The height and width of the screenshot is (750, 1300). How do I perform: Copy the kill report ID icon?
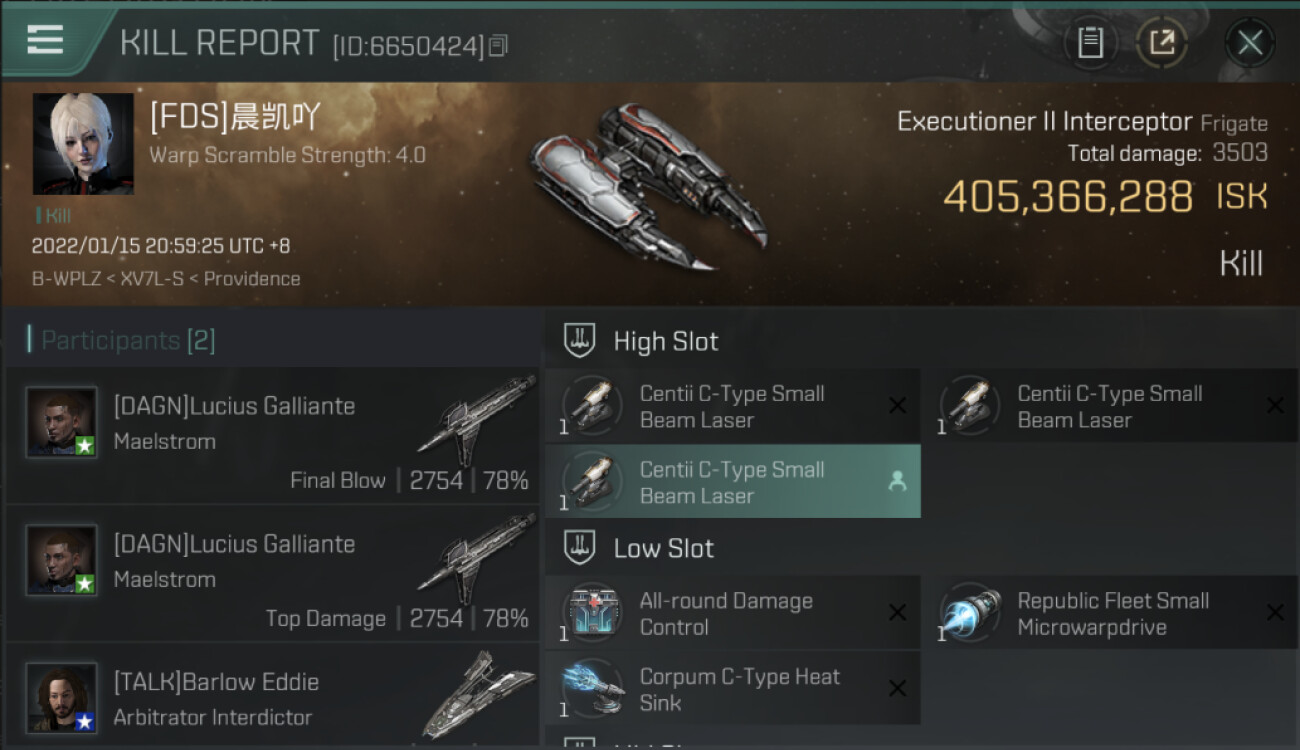click(498, 45)
